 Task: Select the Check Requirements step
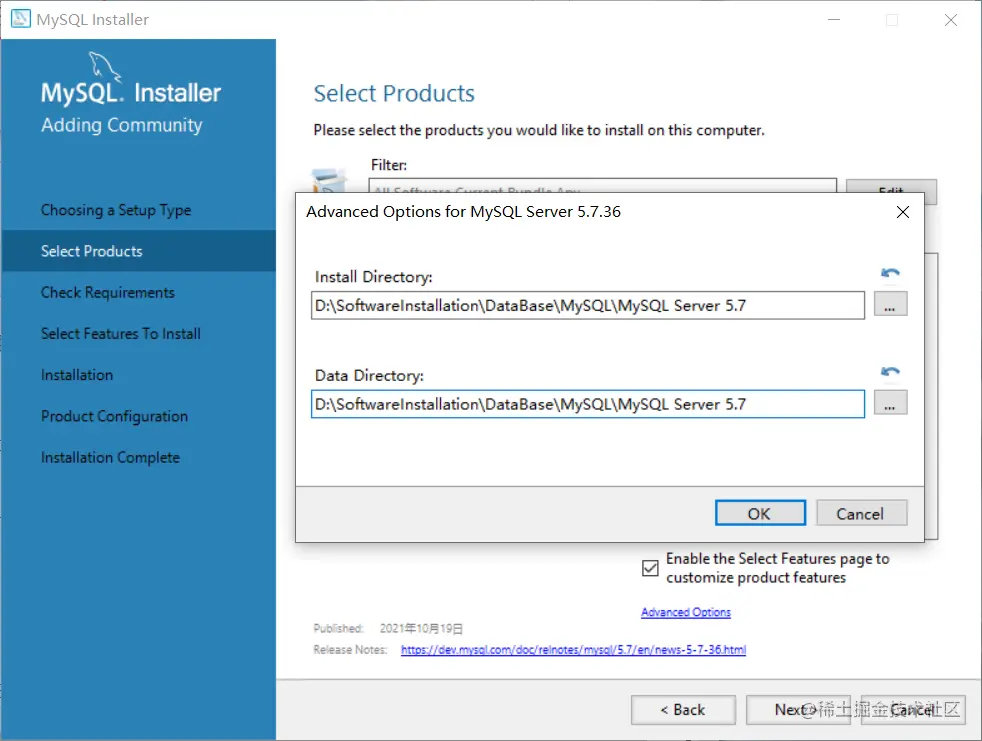click(x=108, y=293)
